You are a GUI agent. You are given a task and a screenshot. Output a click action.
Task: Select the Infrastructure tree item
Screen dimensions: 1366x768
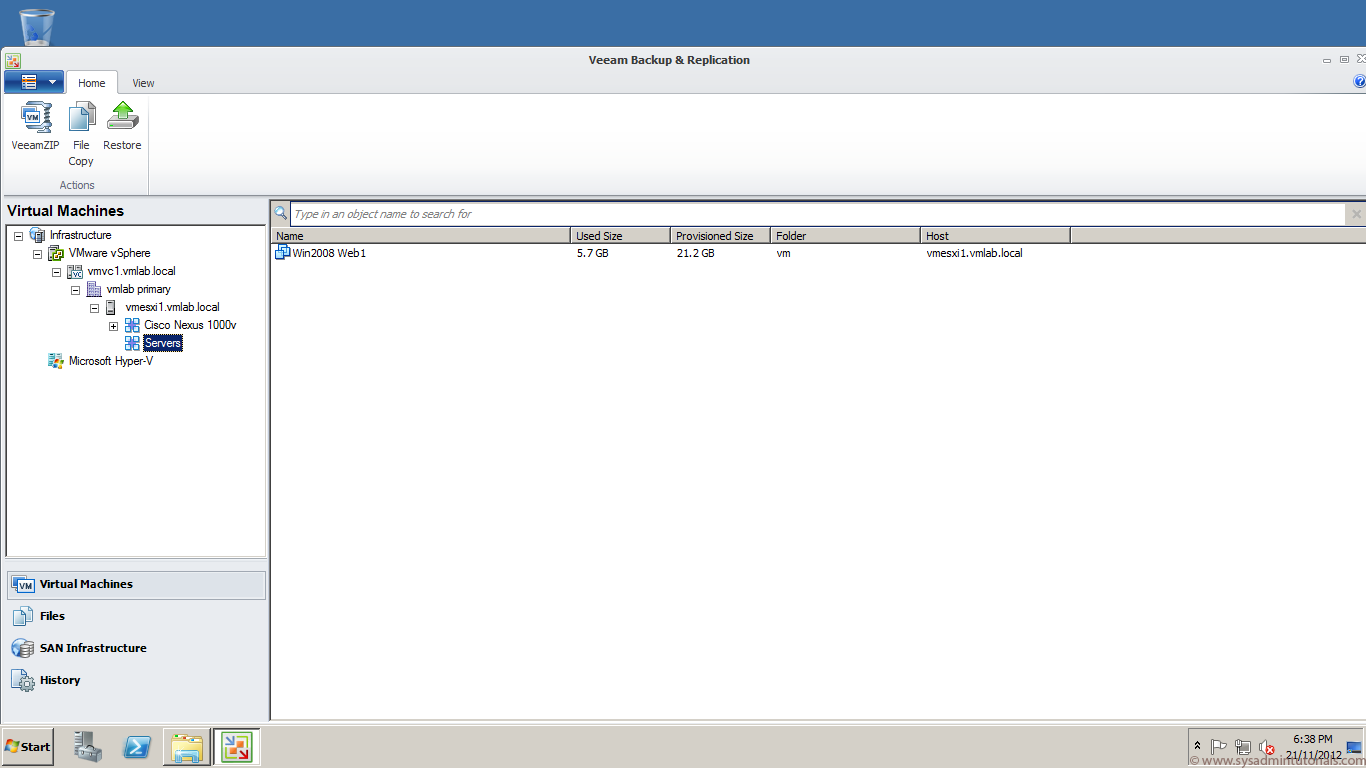[x=81, y=235]
